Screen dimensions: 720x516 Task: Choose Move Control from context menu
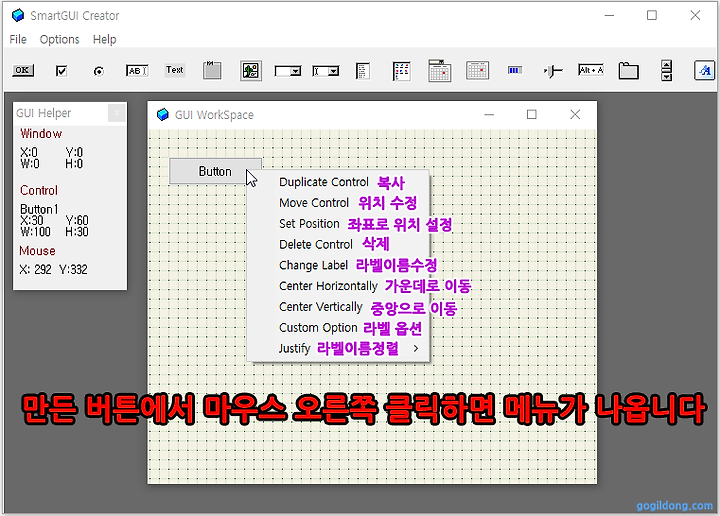click(x=338, y=203)
